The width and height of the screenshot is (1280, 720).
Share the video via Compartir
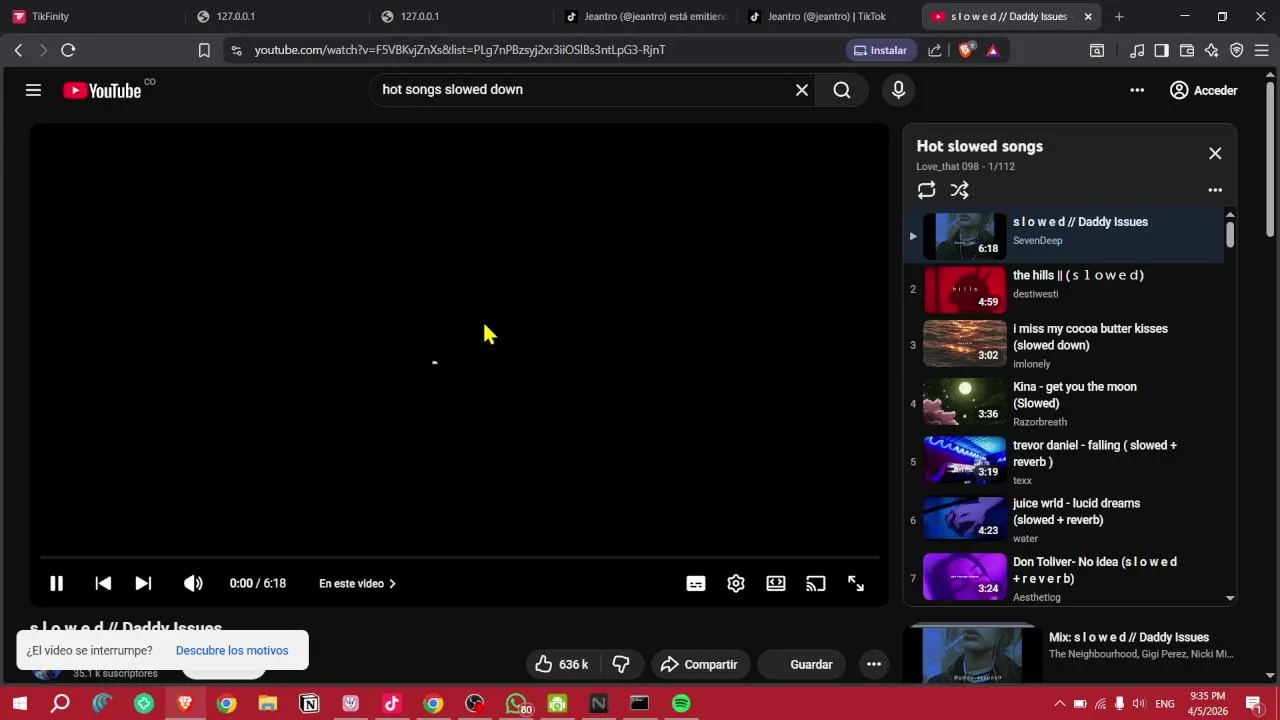tap(699, 664)
